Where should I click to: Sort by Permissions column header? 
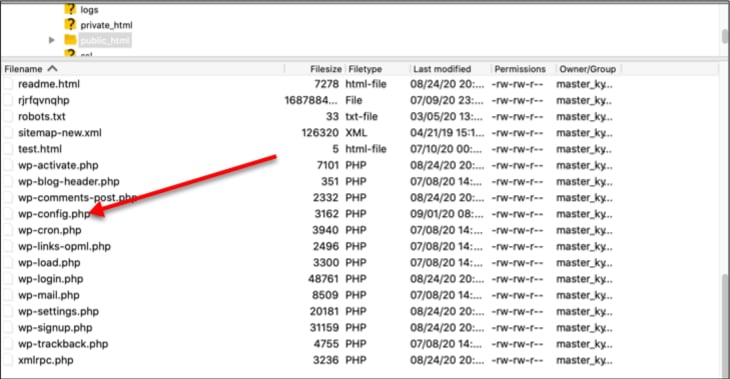point(520,69)
